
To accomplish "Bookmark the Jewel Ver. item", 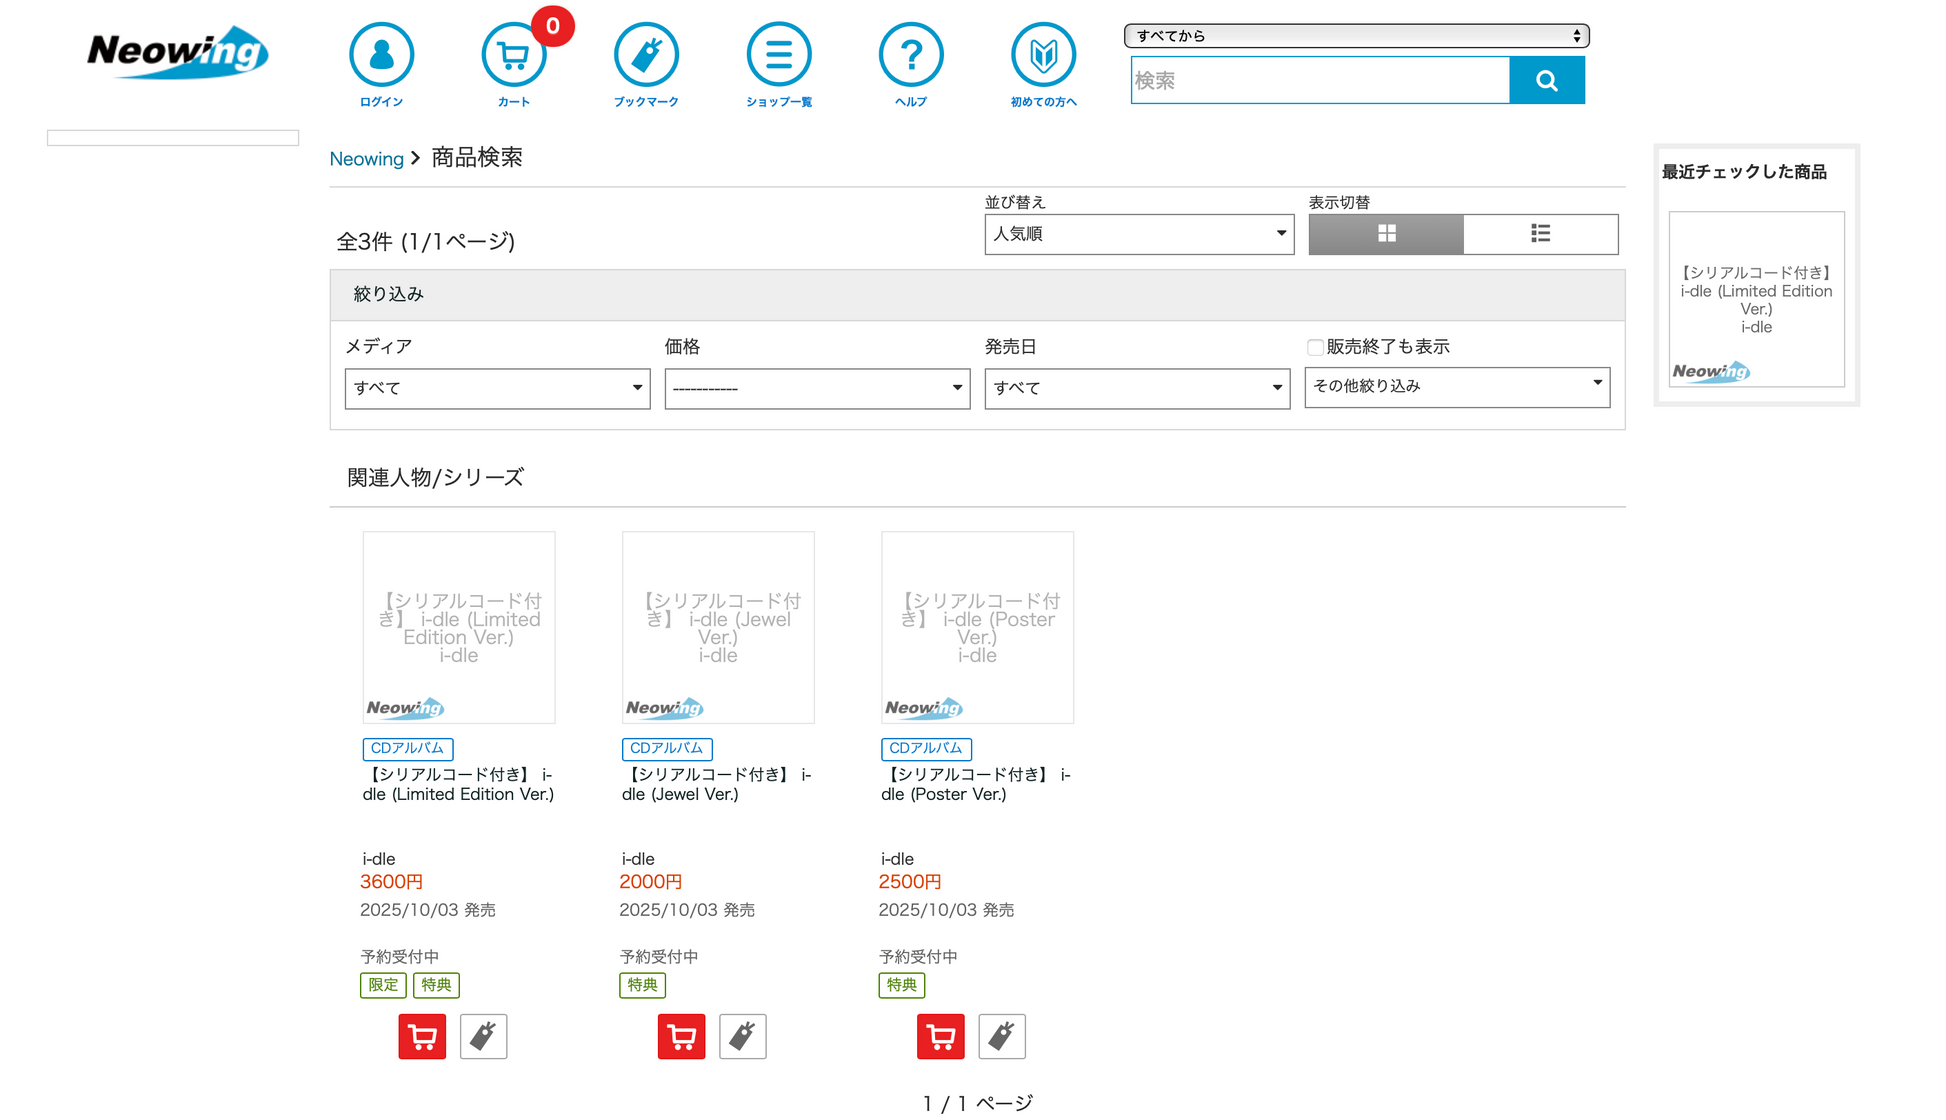I will pos(742,1036).
